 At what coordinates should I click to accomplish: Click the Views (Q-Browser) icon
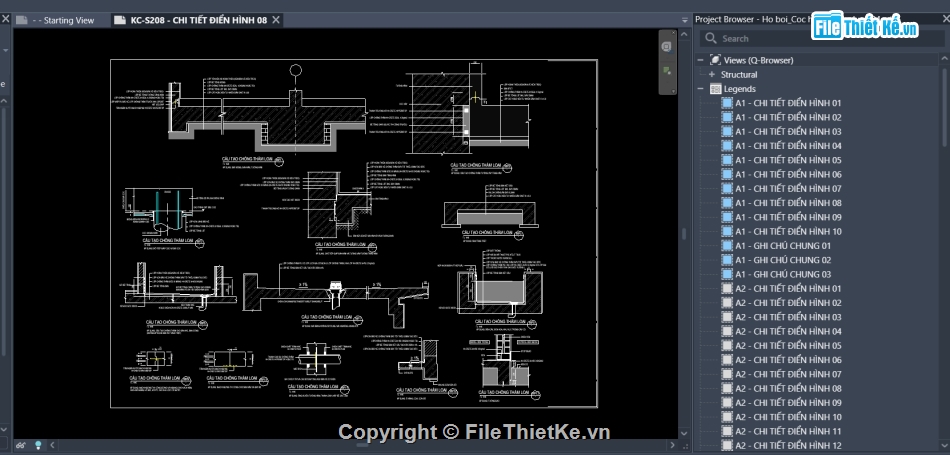point(714,60)
